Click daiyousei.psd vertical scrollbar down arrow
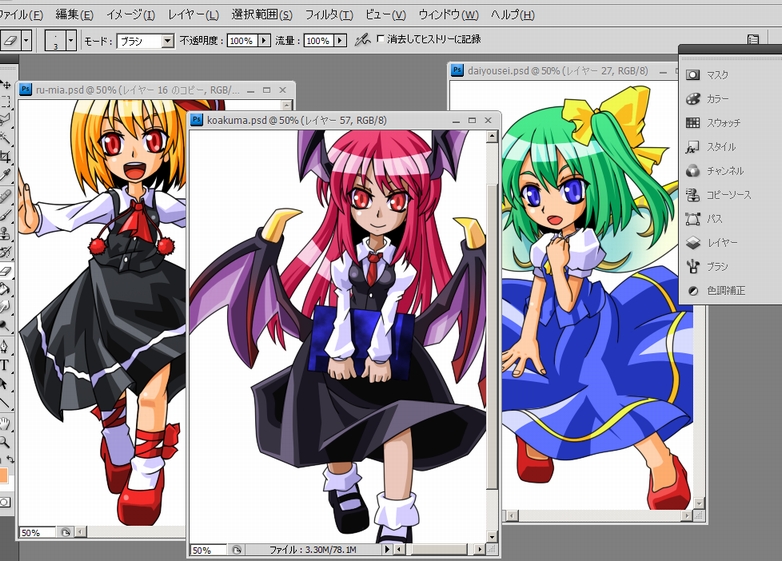The height and width of the screenshot is (561, 782). (699, 503)
